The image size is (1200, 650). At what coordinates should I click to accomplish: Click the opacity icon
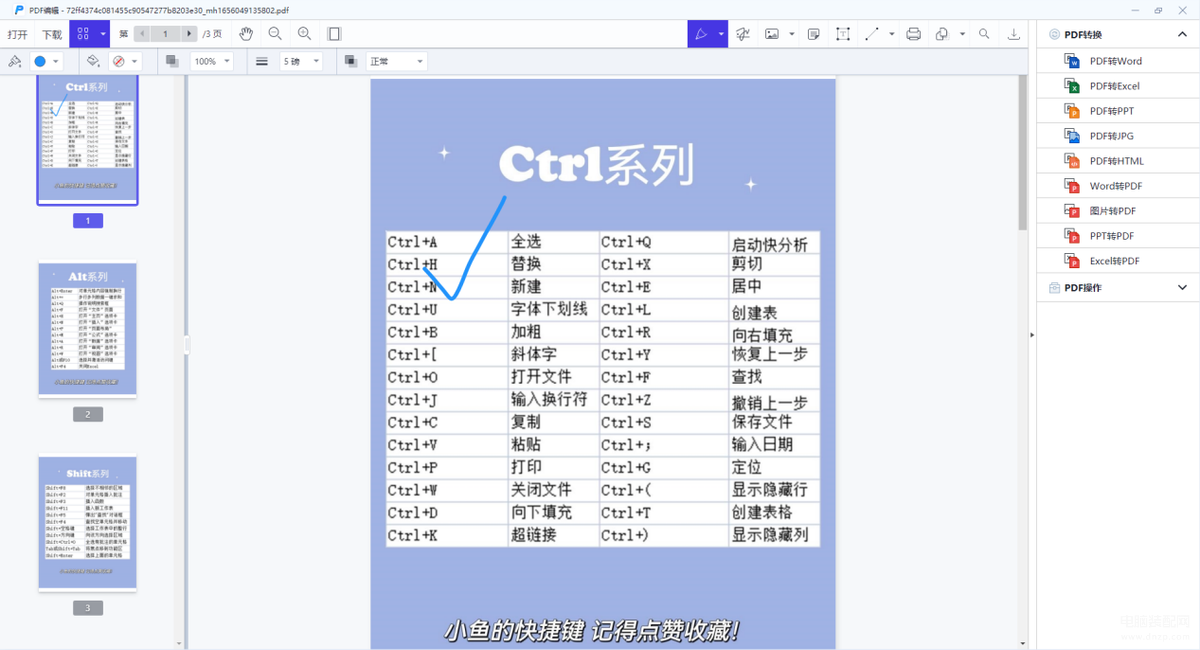tap(172, 61)
